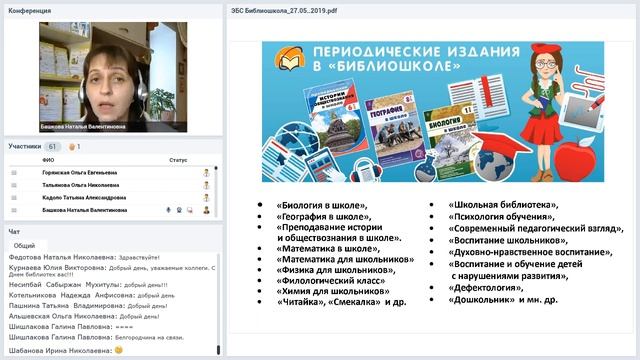Screen dimensions: 640x360
Task: Click the webcam icon in Башкова's row
Action: (179, 210)
